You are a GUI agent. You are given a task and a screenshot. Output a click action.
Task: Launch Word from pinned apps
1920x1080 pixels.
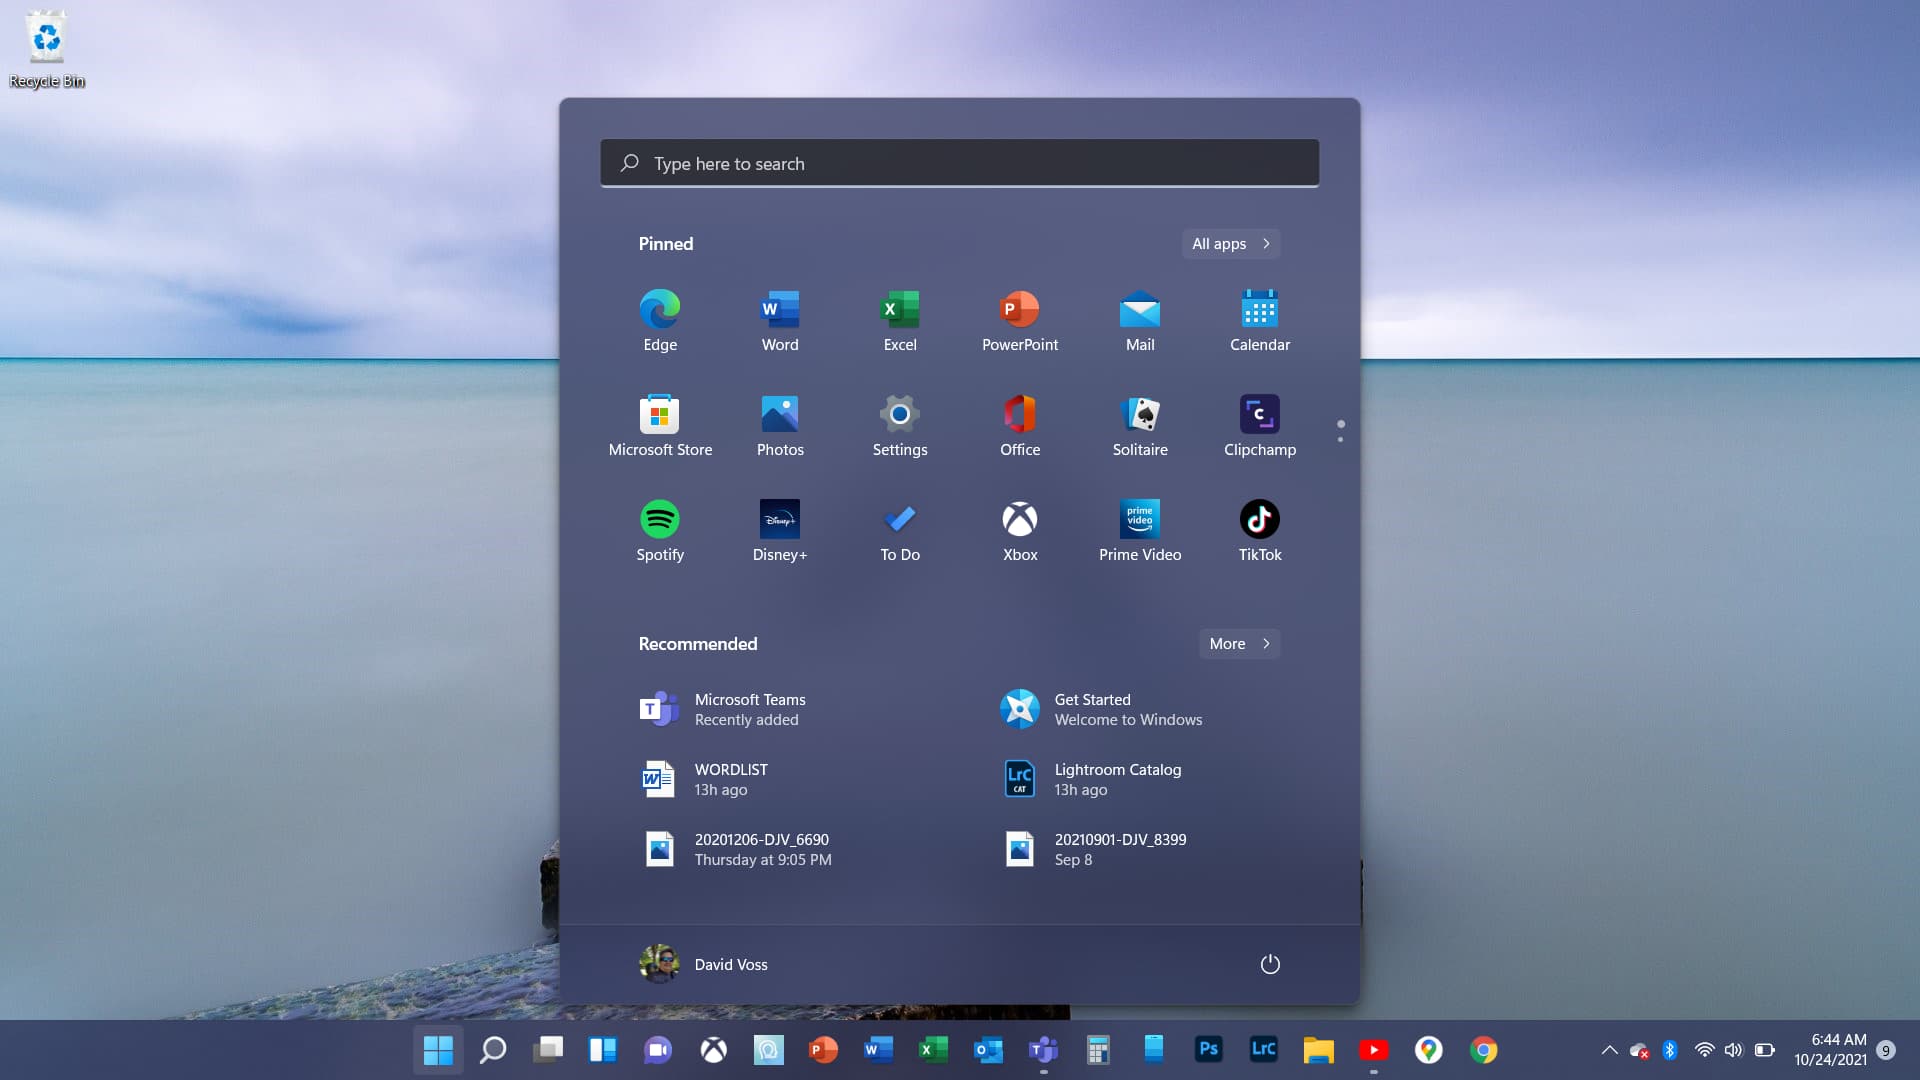point(780,321)
